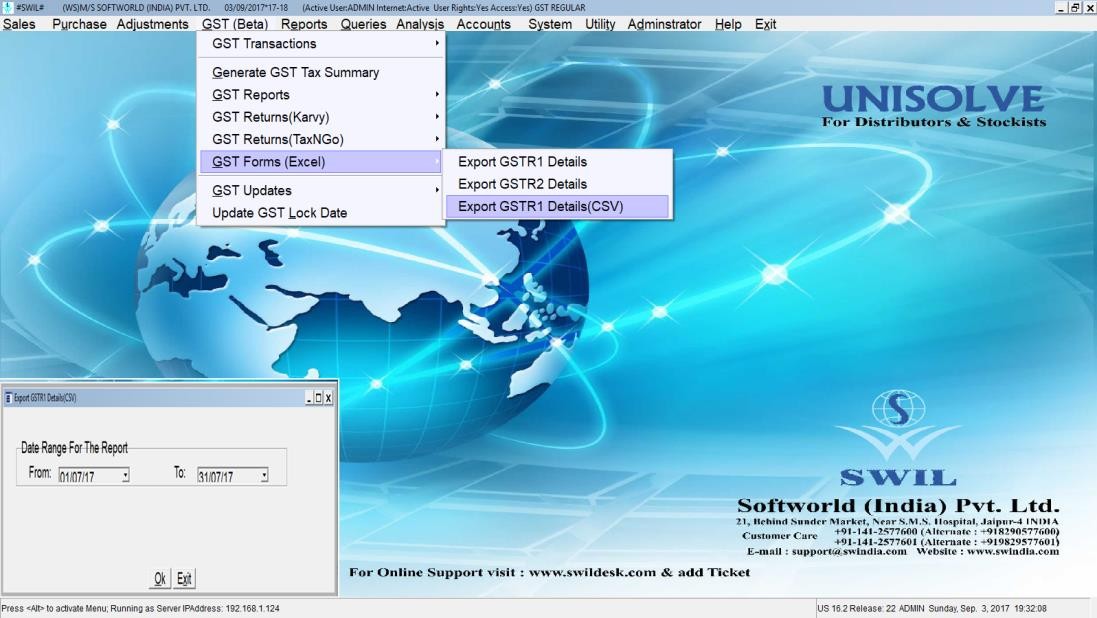Open the Queries menu
The image size is (1097, 618).
(x=363, y=24)
